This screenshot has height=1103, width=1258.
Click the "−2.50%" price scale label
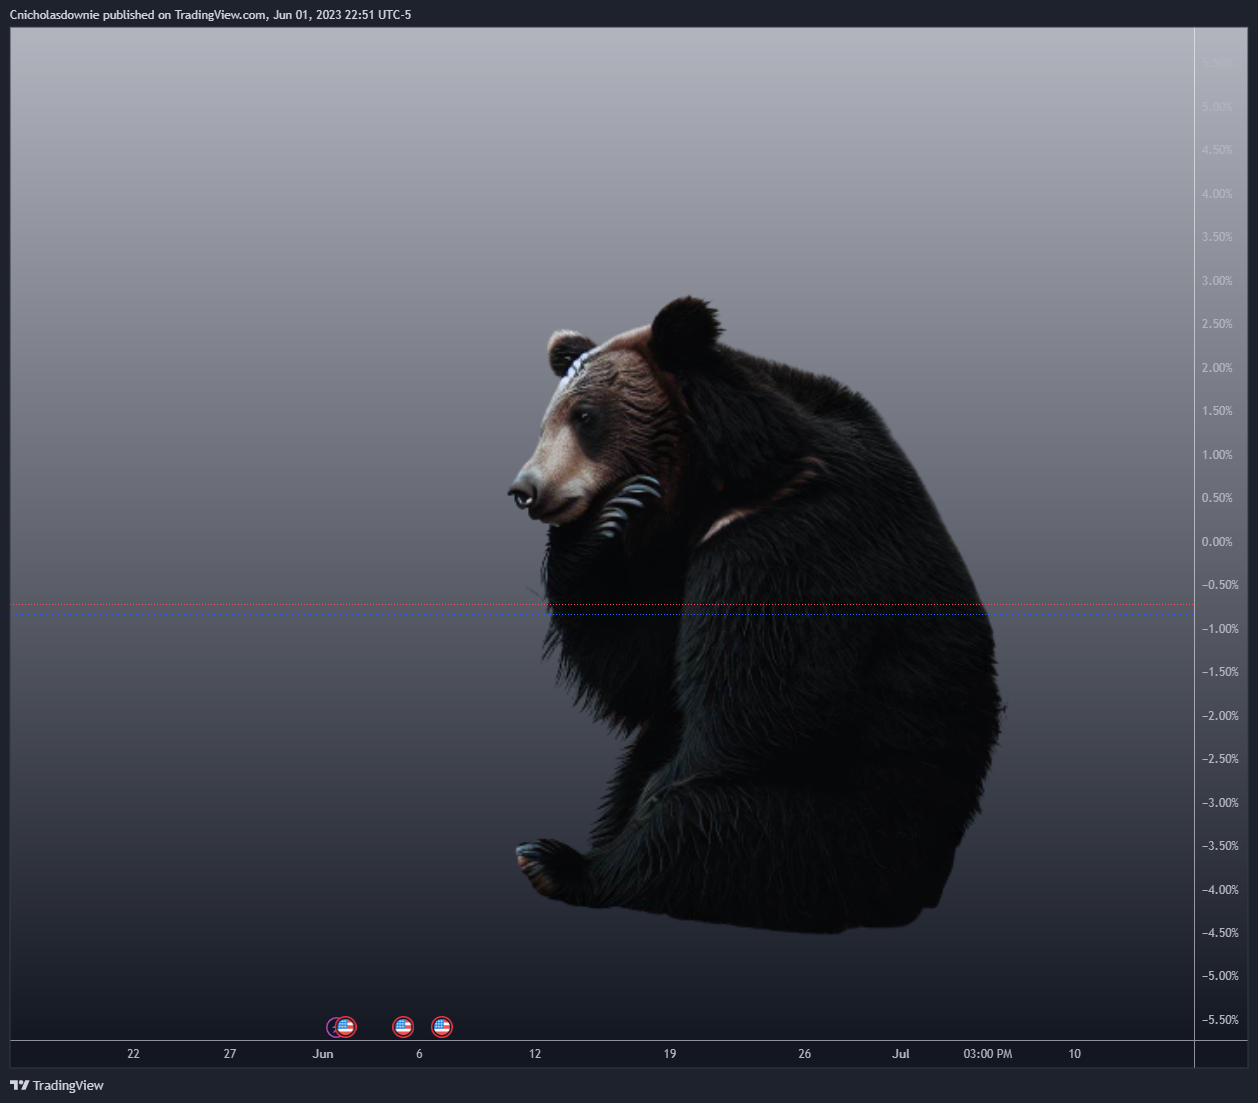coord(1220,759)
